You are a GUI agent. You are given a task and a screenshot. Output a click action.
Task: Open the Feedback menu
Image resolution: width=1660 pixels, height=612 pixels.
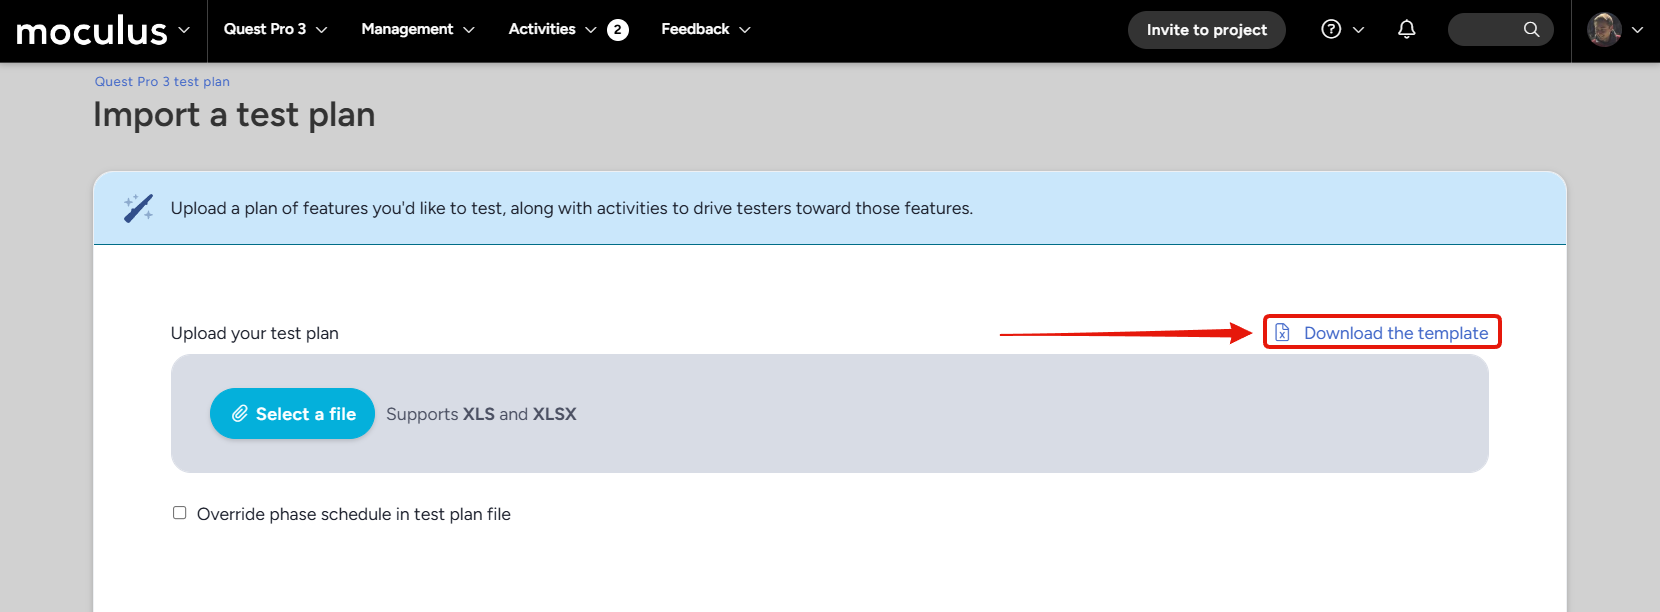click(706, 30)
